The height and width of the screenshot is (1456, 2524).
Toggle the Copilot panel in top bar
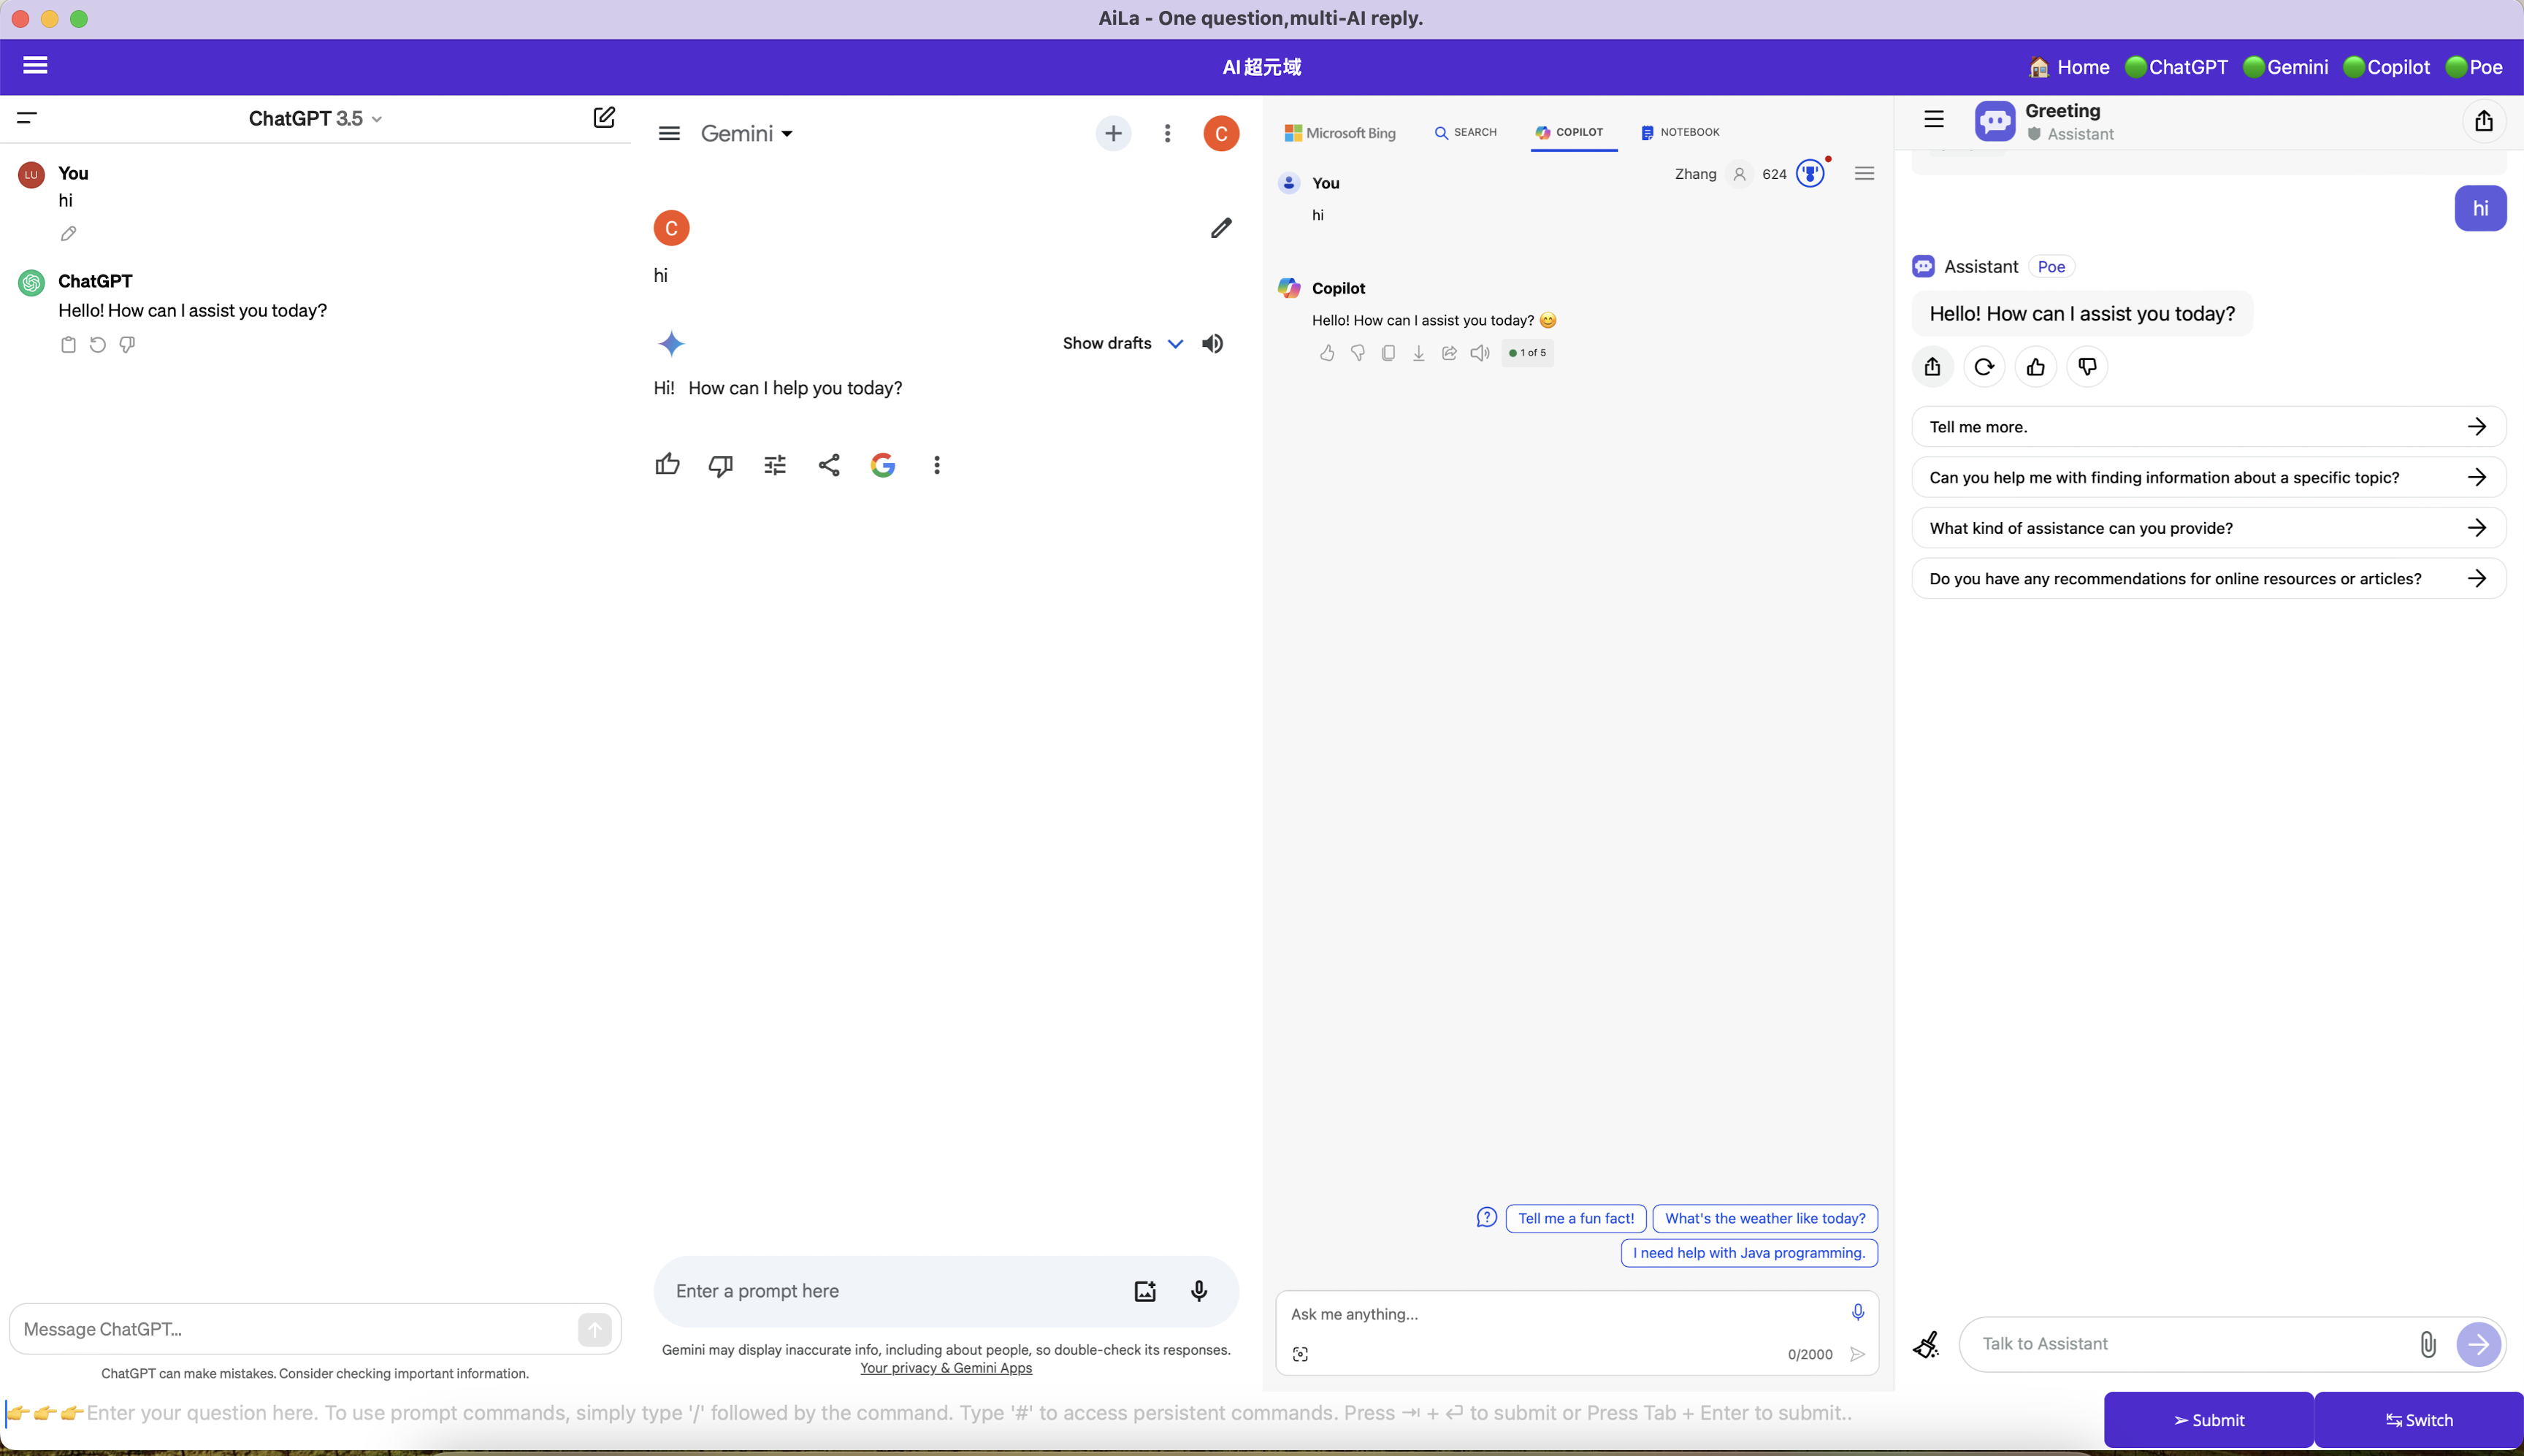click(x=2386, y=67)
